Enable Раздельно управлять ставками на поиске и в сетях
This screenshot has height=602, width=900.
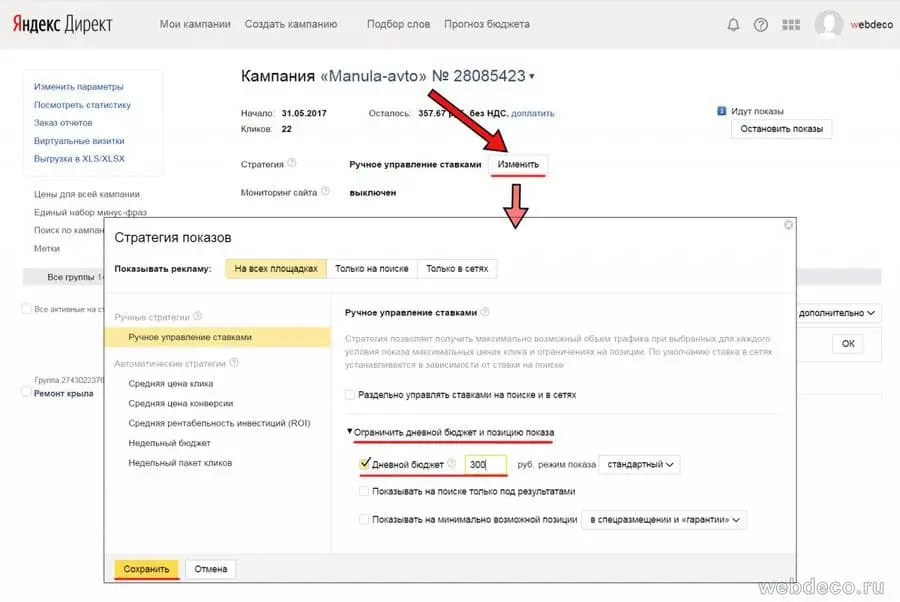[x=350, y=395]
